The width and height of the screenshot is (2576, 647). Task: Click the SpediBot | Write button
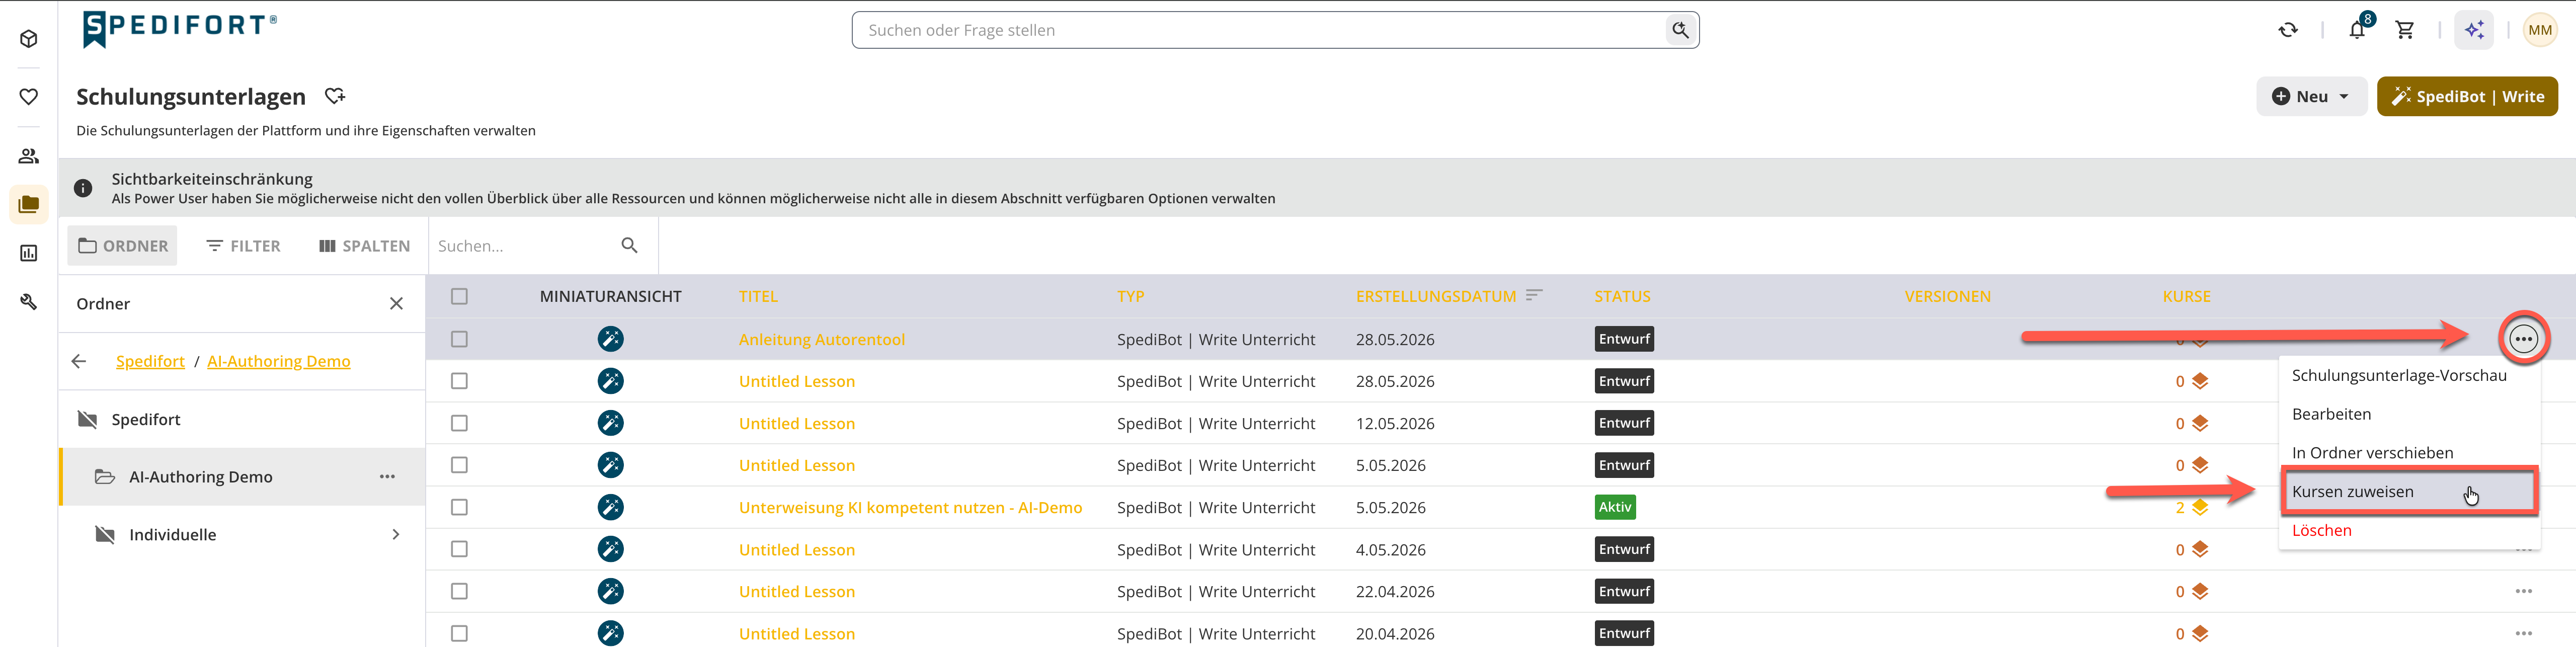pyautogui.click(x=2467, y=96)
